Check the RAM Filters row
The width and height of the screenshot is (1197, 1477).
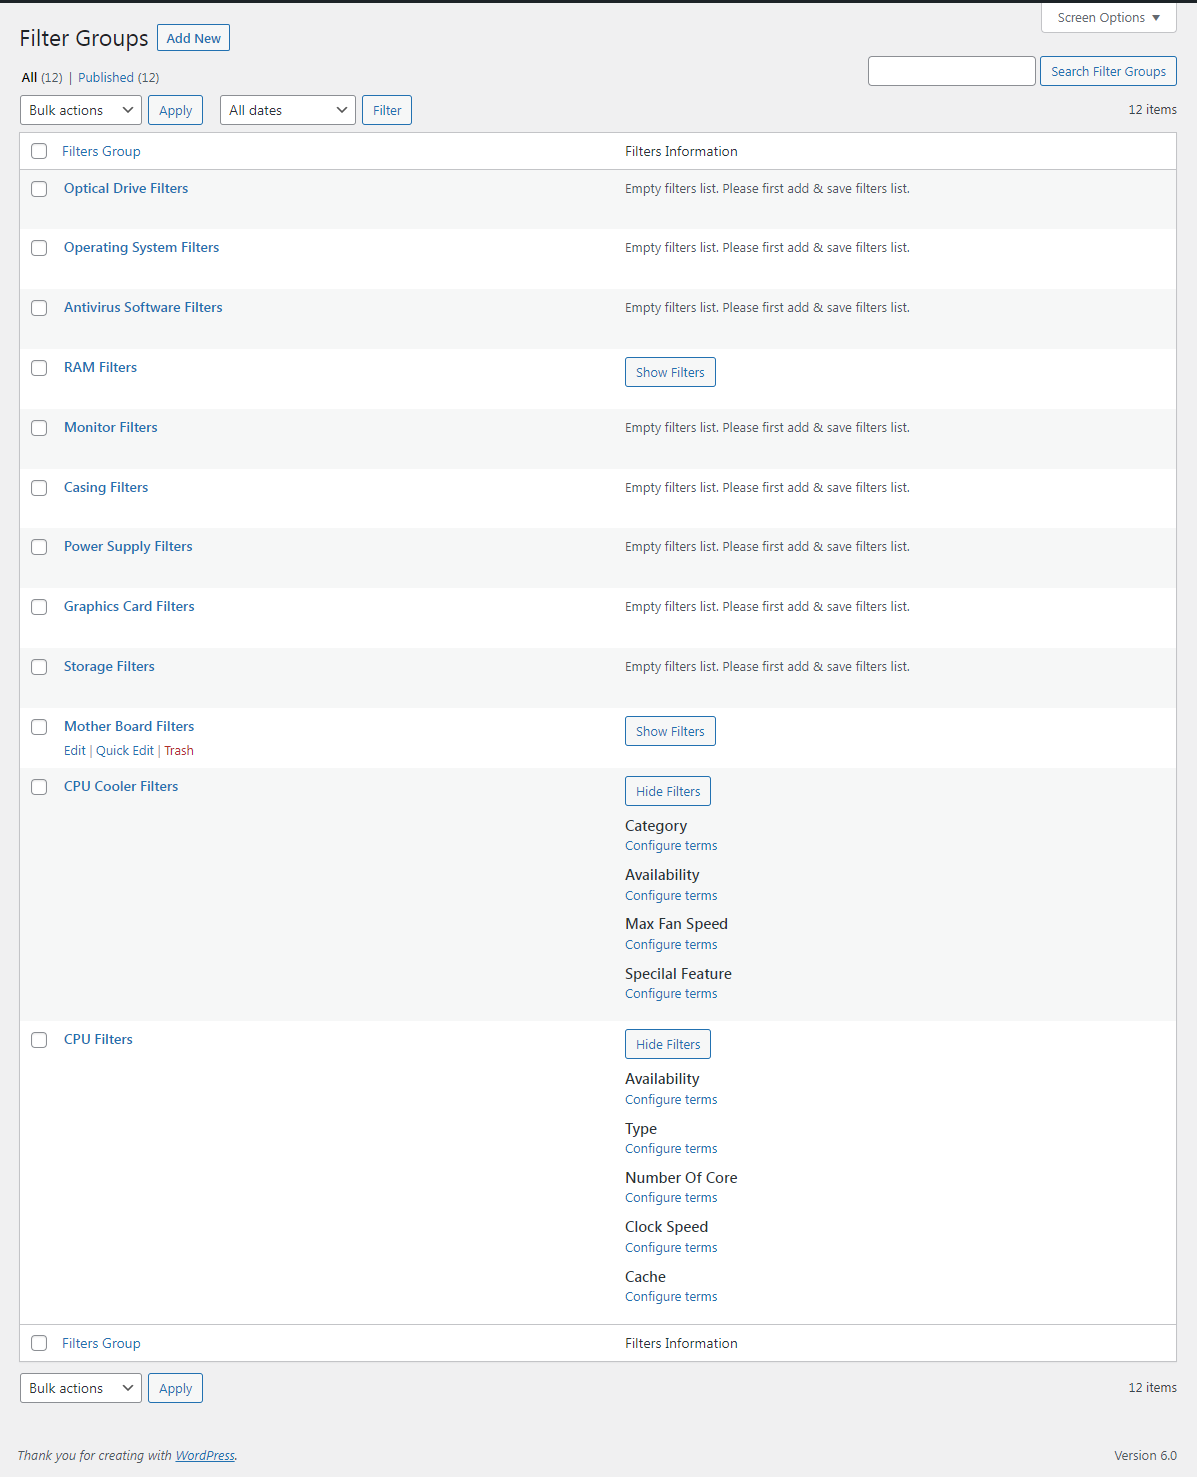pyautogui.click(x=39, y=368)
